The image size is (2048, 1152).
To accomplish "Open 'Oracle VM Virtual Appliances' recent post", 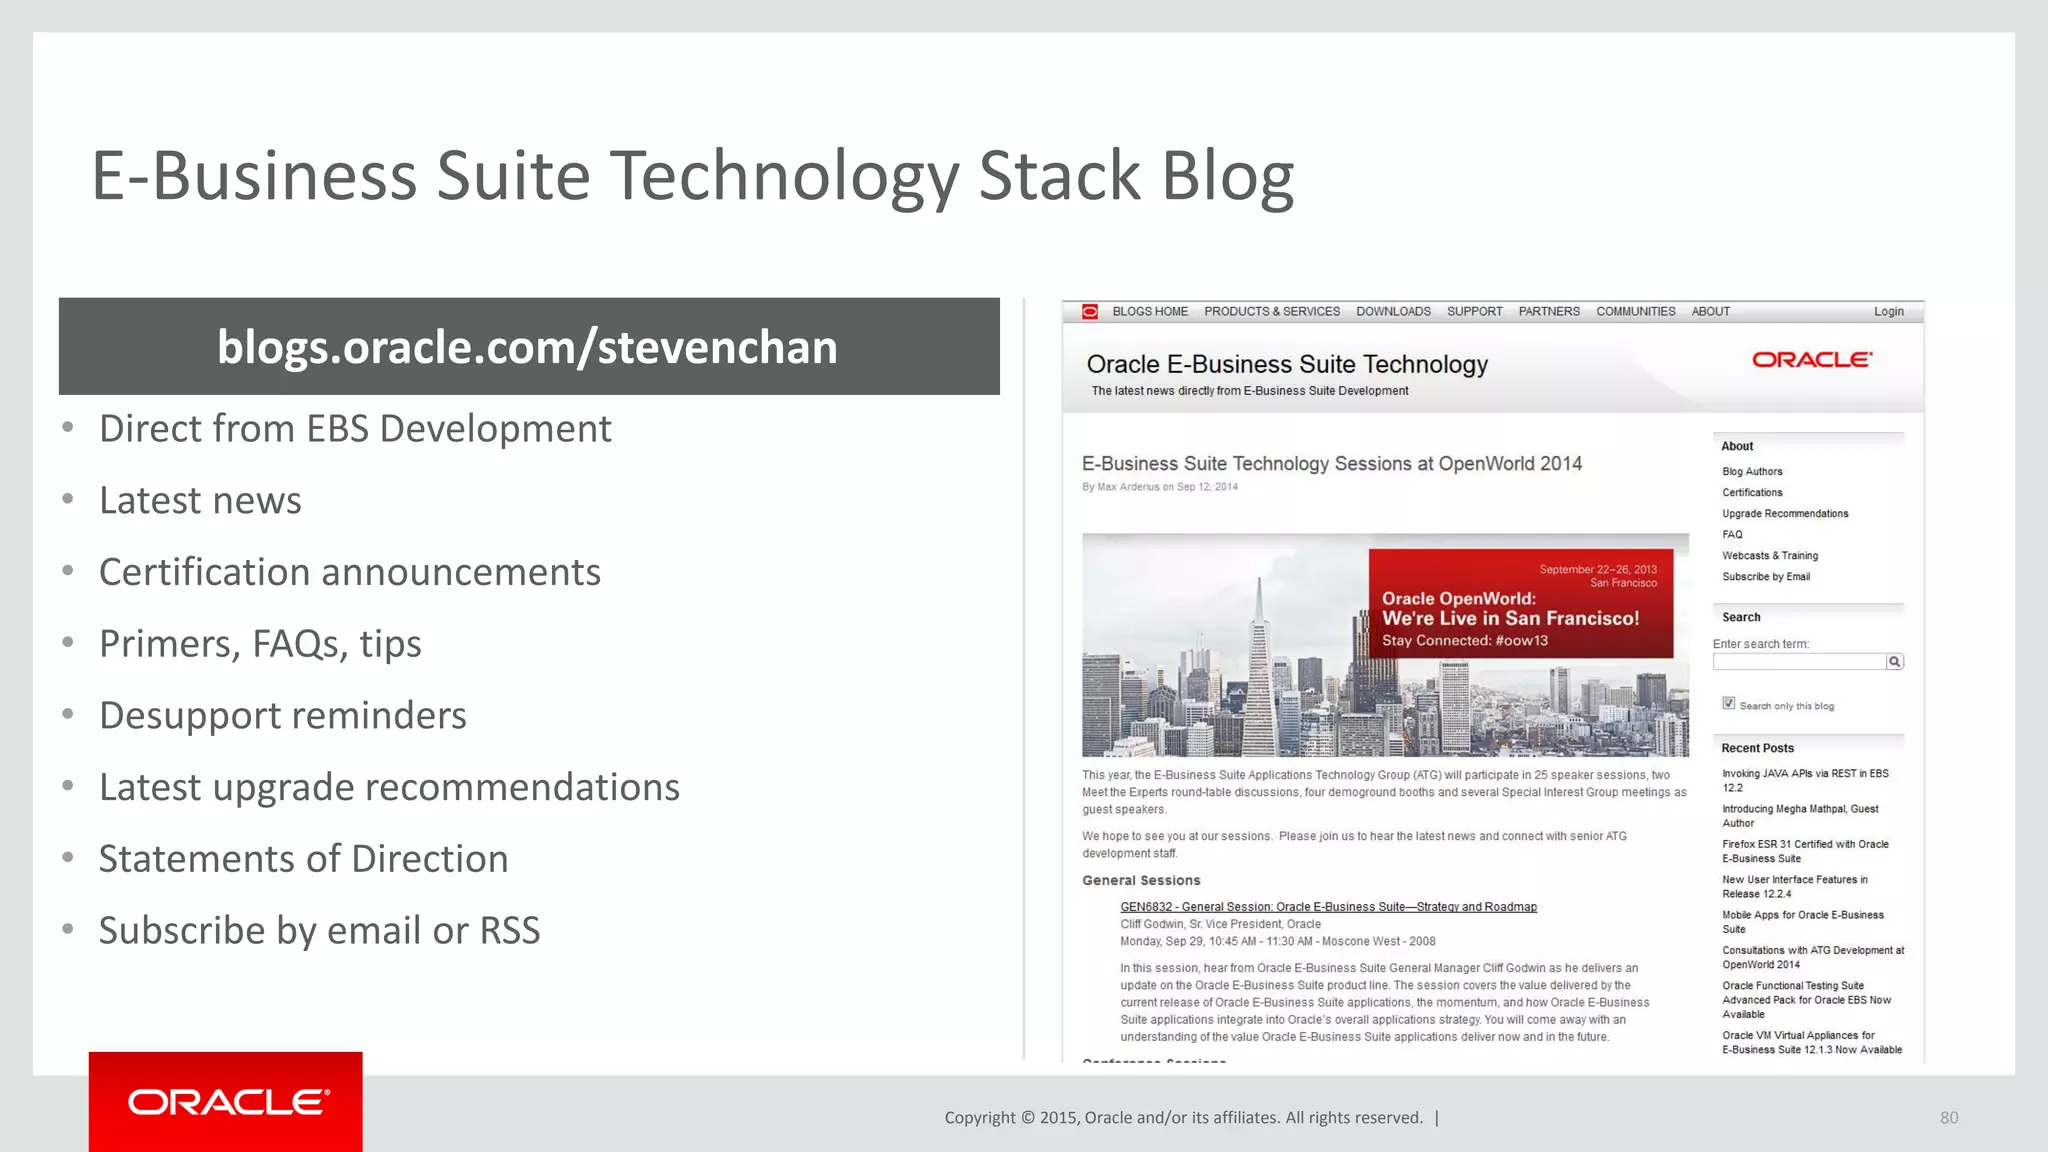I will click(x=1812, y=1043).
